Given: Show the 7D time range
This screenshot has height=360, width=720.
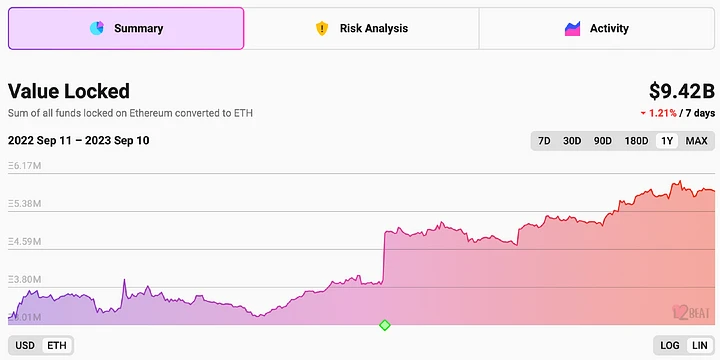Looking at the screenshot, I should click(x=544, y=141).
